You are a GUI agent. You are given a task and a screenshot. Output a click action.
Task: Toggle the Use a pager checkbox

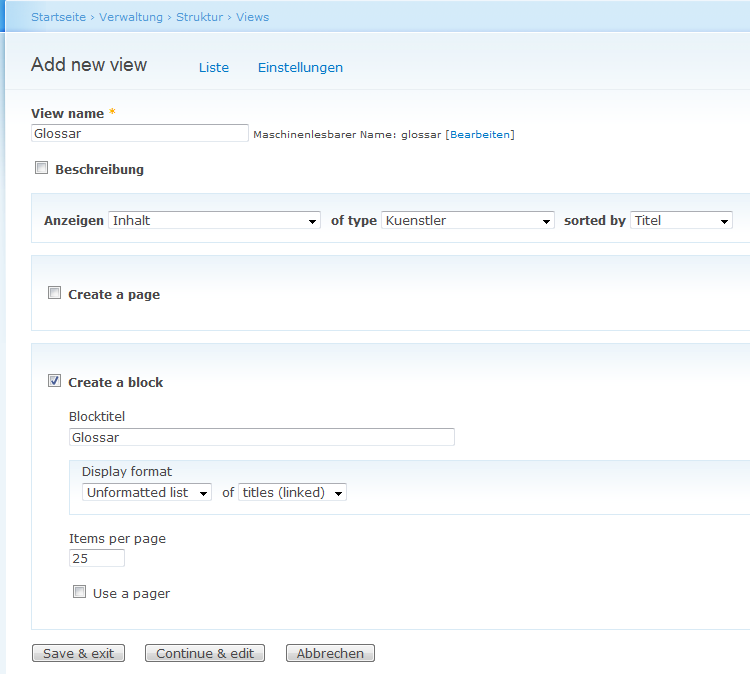[x=80, y=592]
